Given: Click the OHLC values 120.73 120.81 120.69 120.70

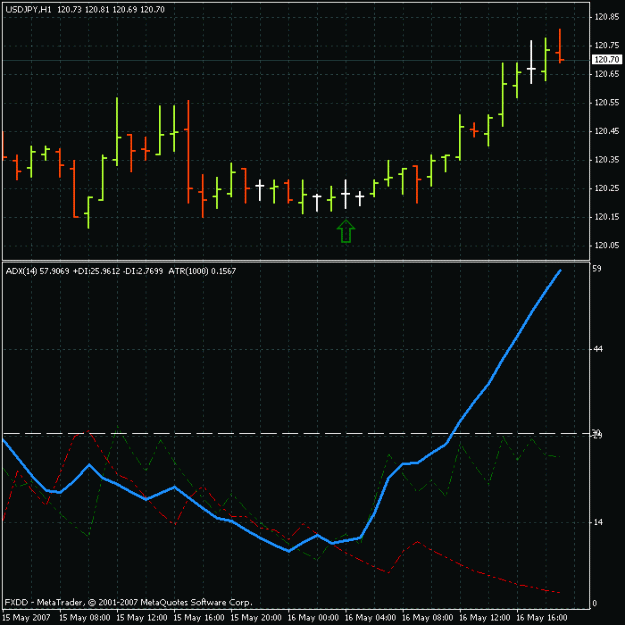Looking at the screenshot, I should click(x=111, y=10).
